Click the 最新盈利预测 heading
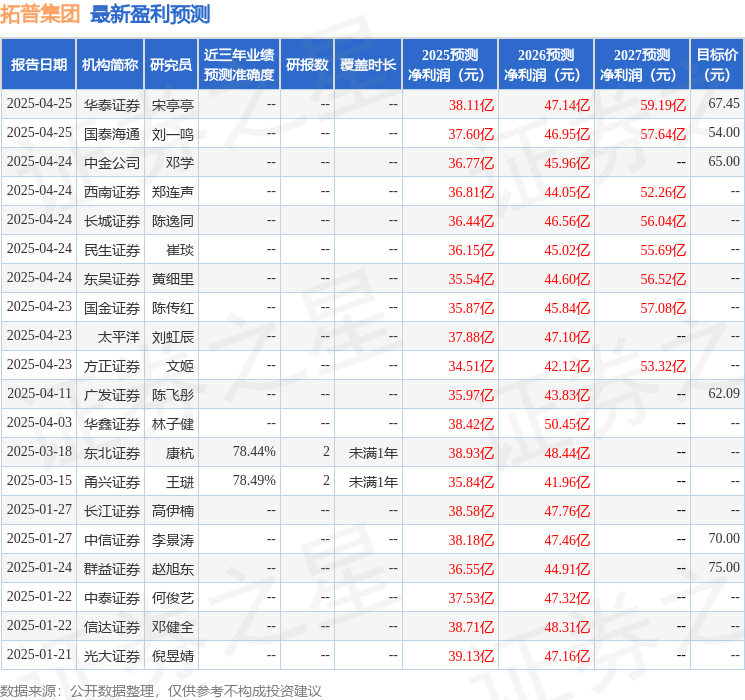 tap(150, 14)
